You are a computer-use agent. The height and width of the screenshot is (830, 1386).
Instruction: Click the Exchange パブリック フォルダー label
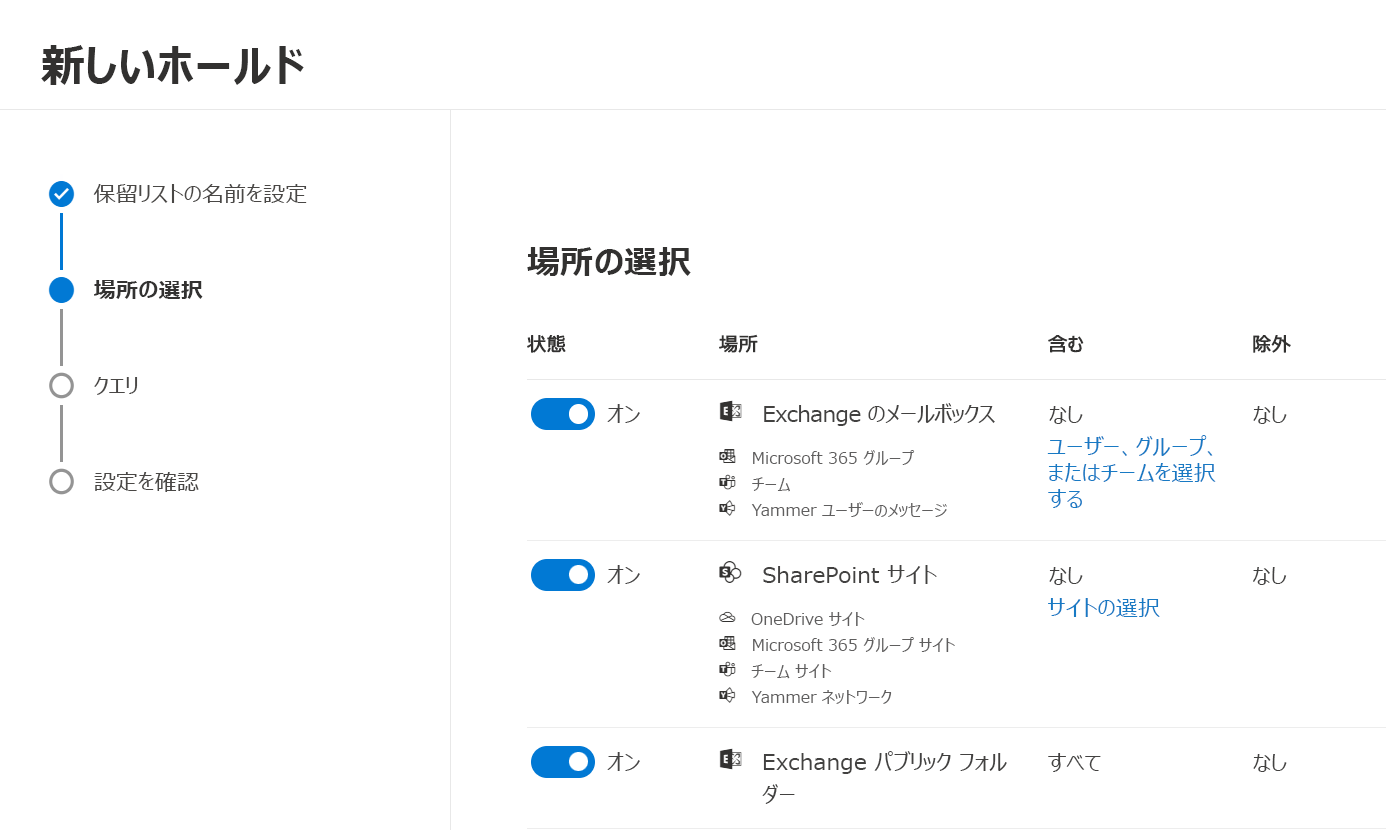884,778
